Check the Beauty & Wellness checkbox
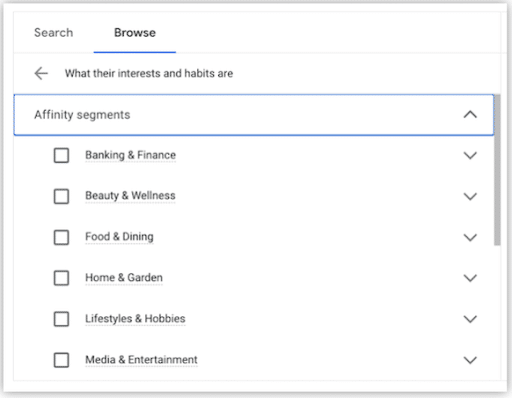The height and width of the screenshot is (398, 512). (61, 196)
